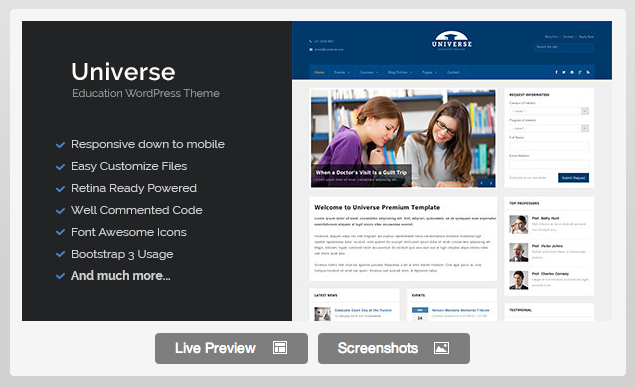Click the Apply Now link in the header
Image resolution: width=635 pixels, height=388 pixels.
pos(586,37)
